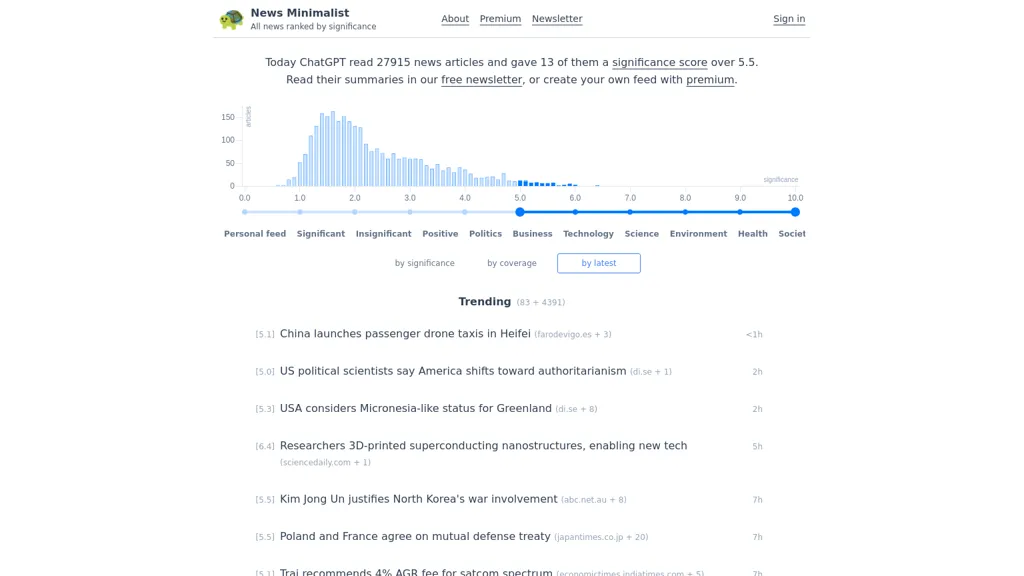Switch to the Insignificant tab
1024x576 pixels.
(x=383, y=234)
